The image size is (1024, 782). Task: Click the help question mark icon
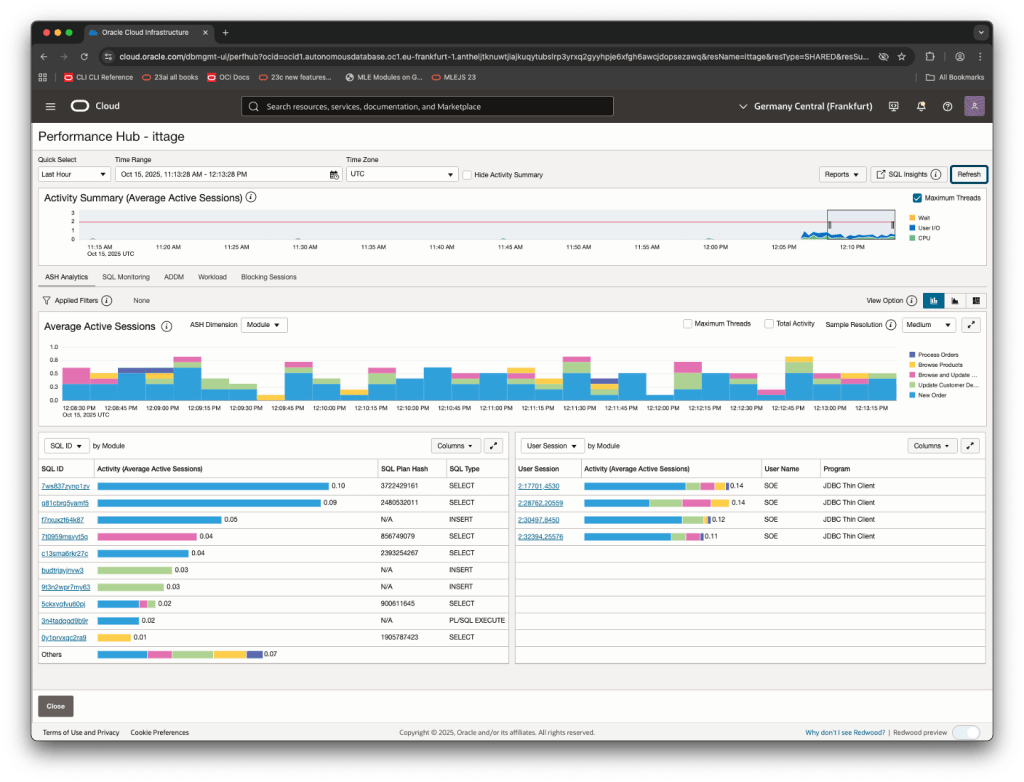tap(947, 106)
